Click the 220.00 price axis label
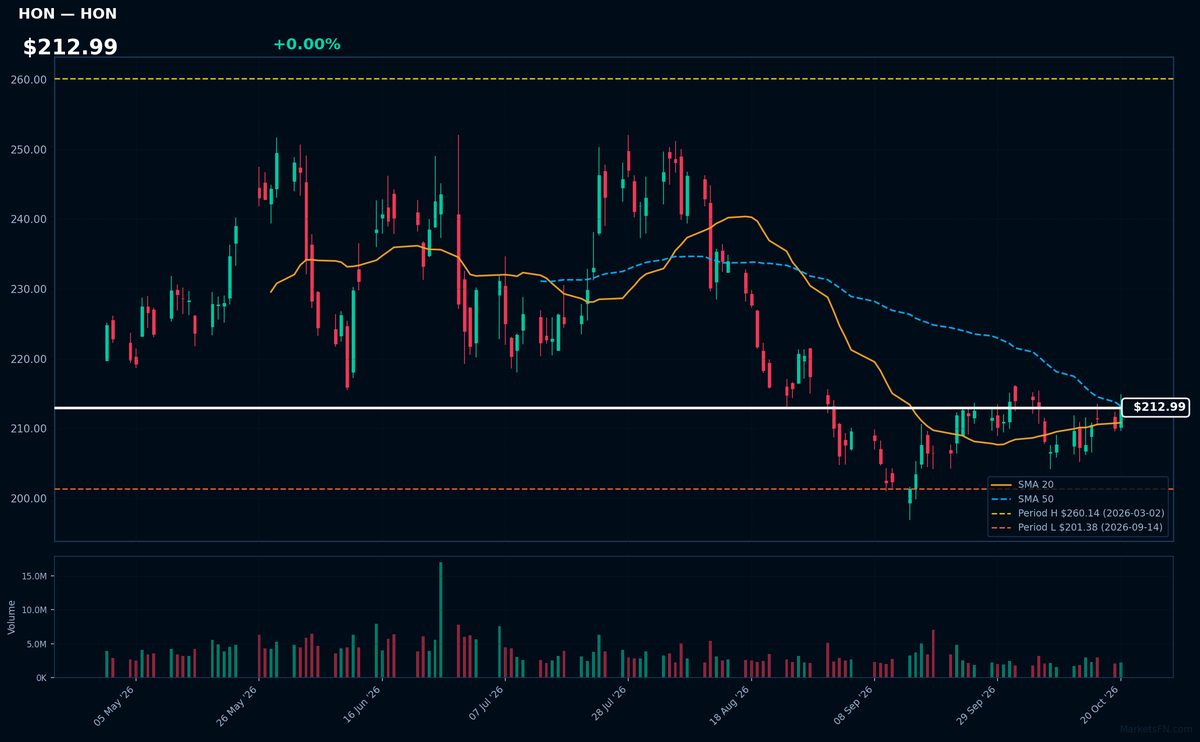The image size is (1200, 742). click(30, 359)
